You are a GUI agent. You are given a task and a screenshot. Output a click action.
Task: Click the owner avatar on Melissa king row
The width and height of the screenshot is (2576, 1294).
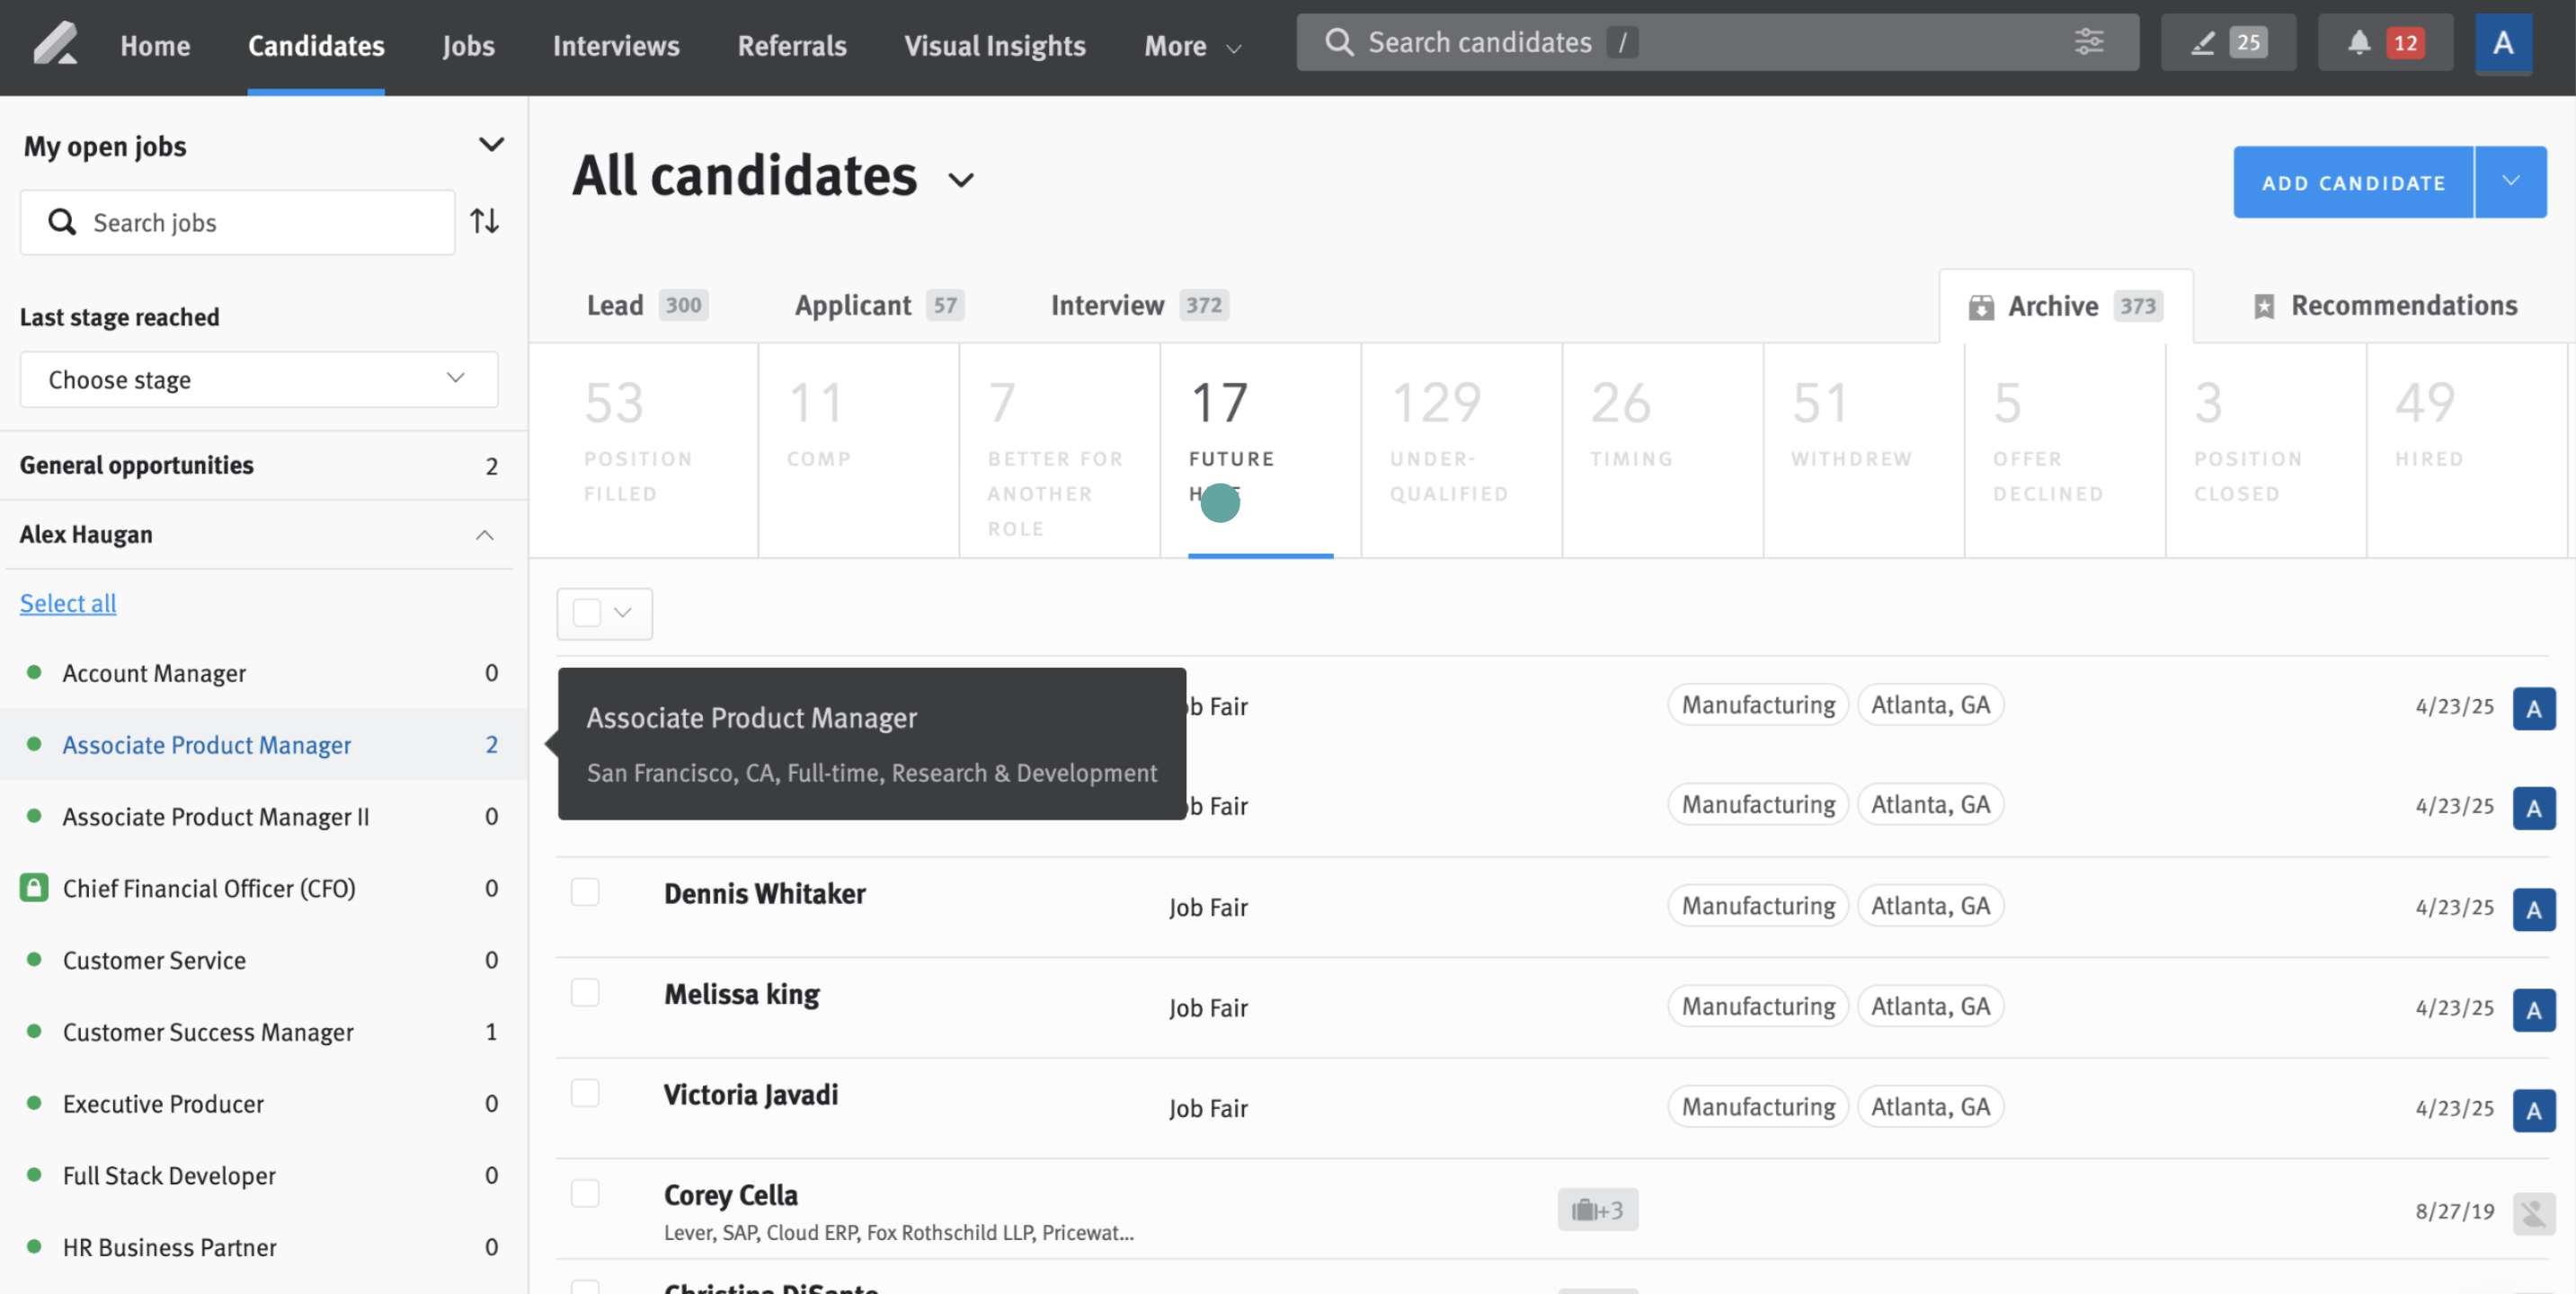point(2533,1010)
